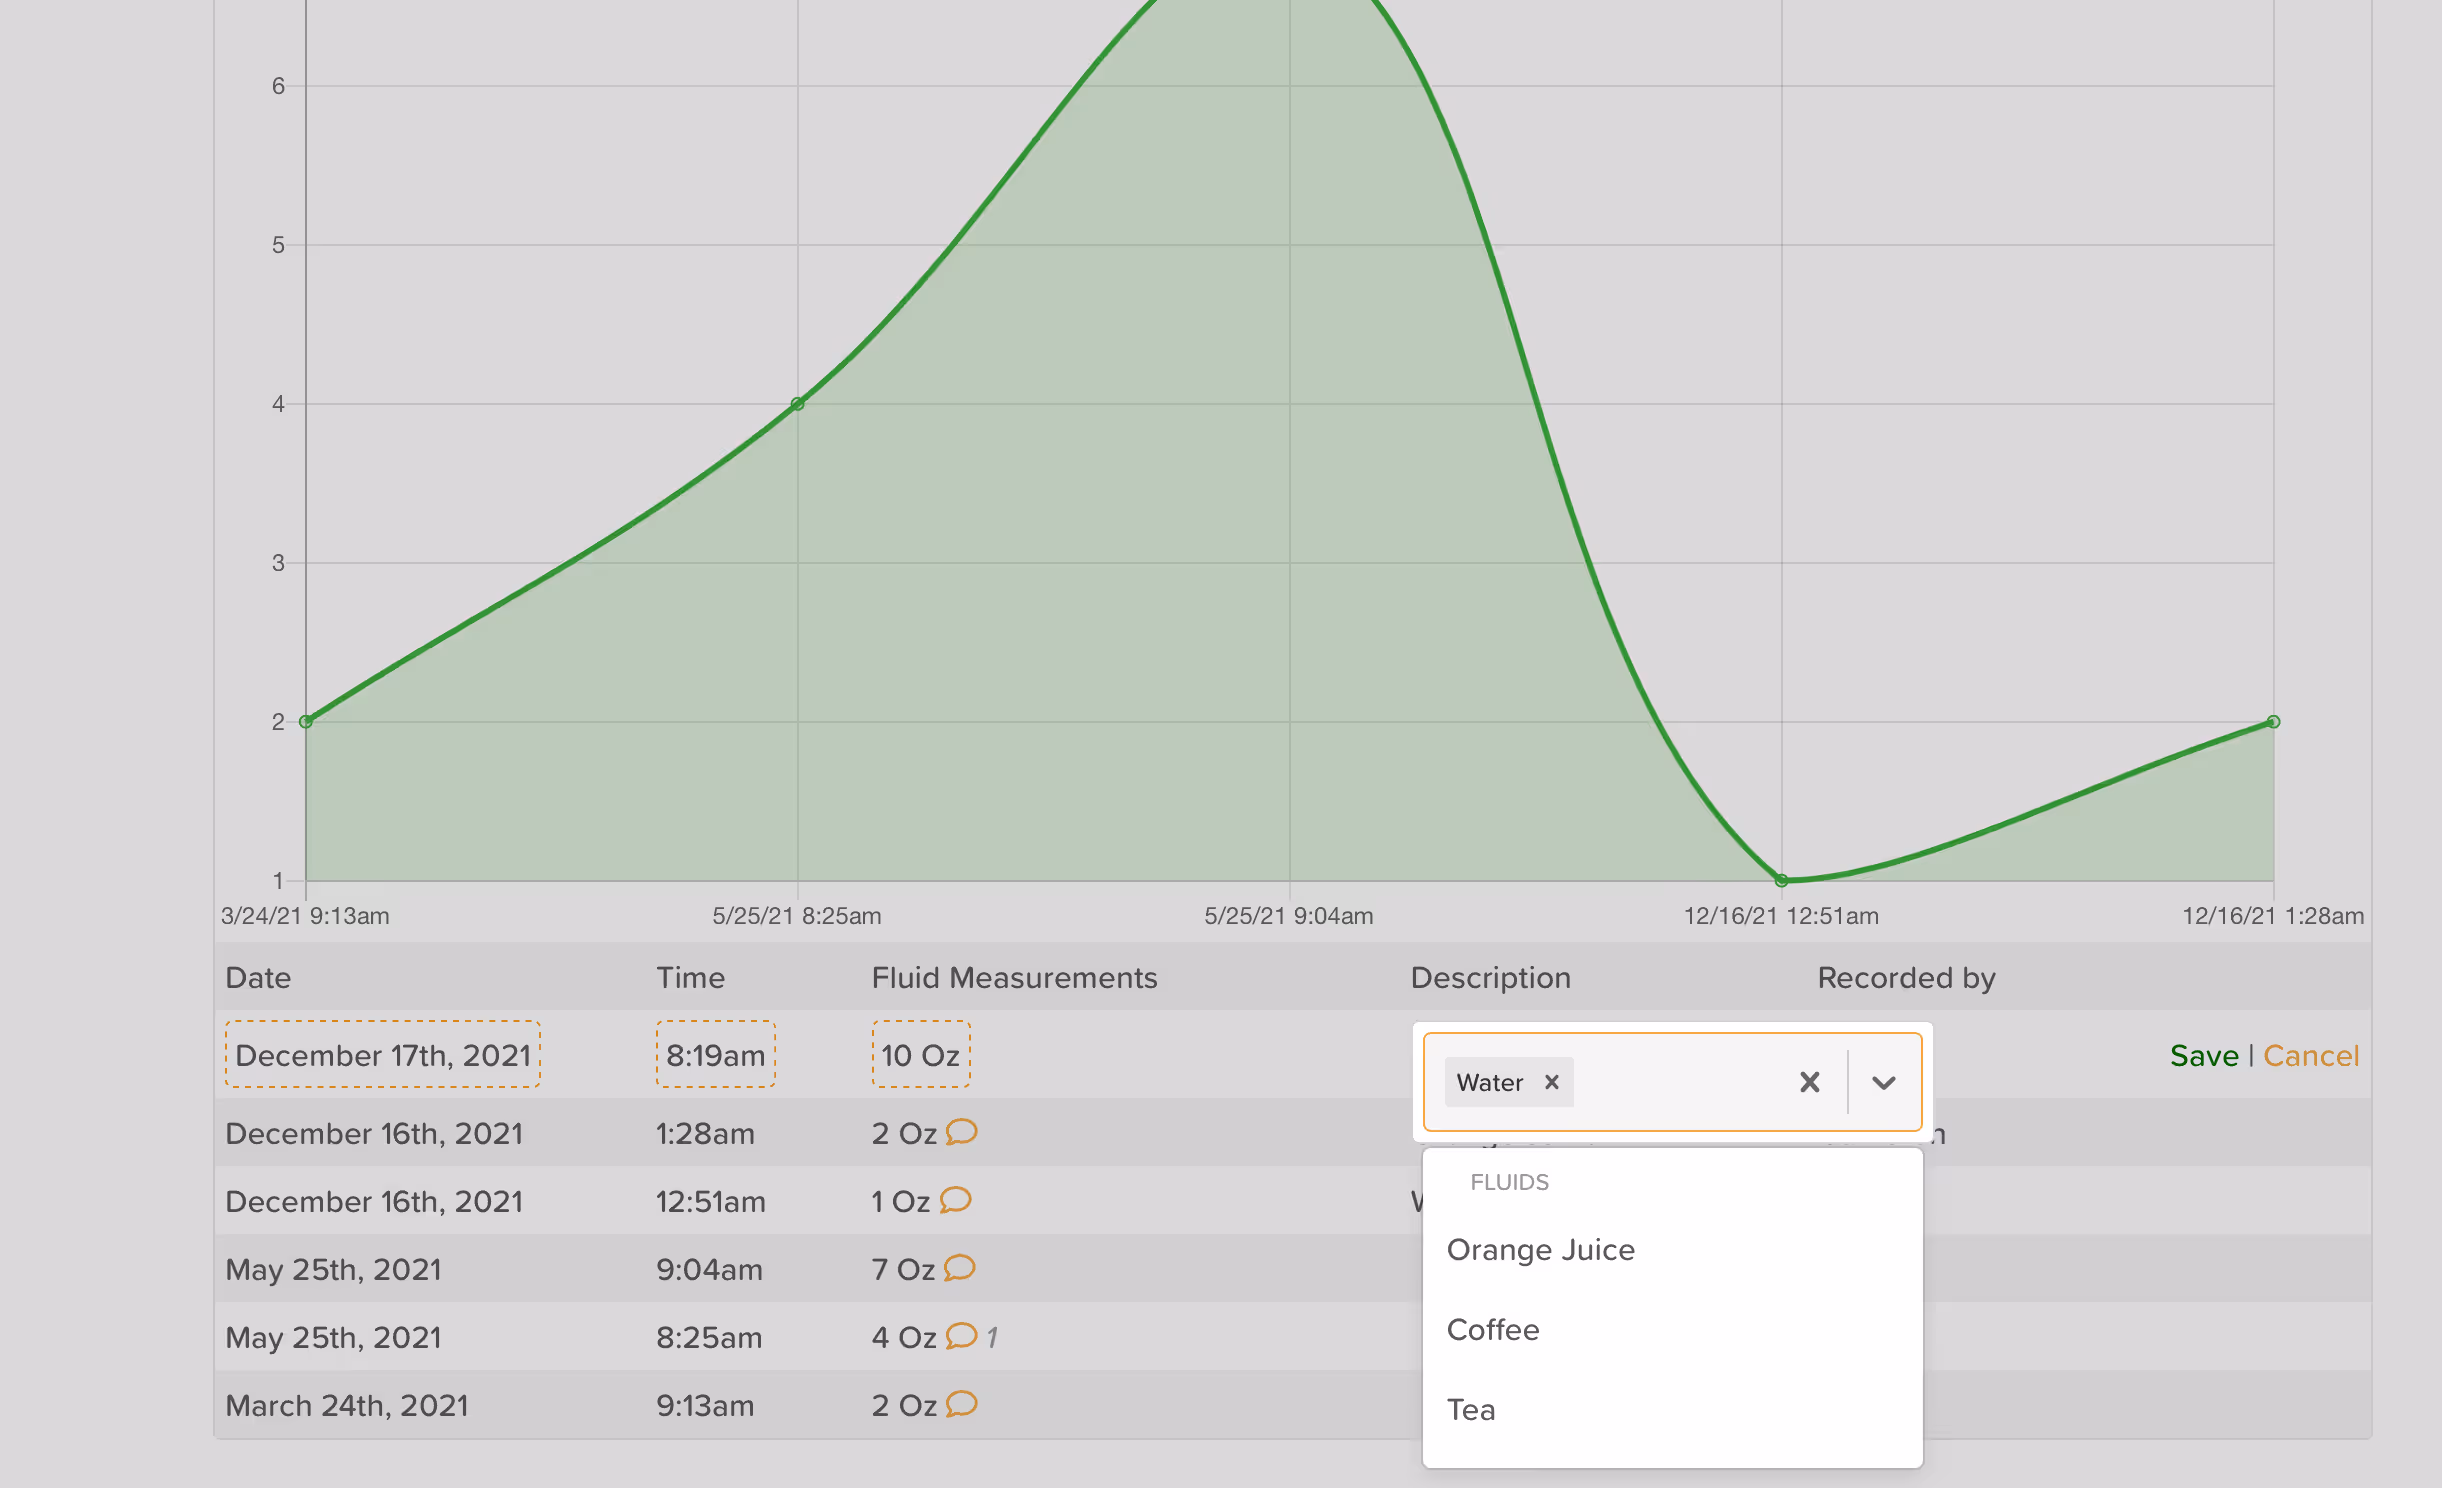Click the Fluid Measurements column header
Image resolution: width=2442 pixels, height=1488 pixels.
click(x=1014, y=978)
